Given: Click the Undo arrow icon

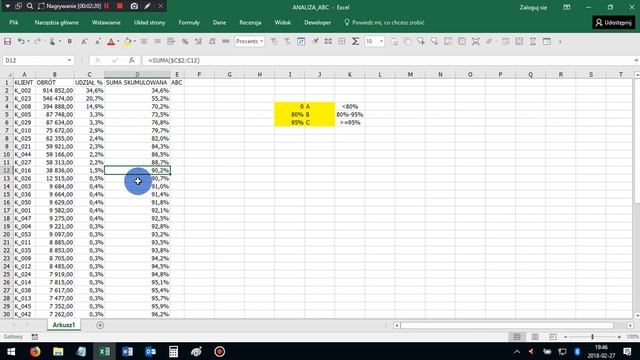Looking at the screenshot, I should coord(21,41).
